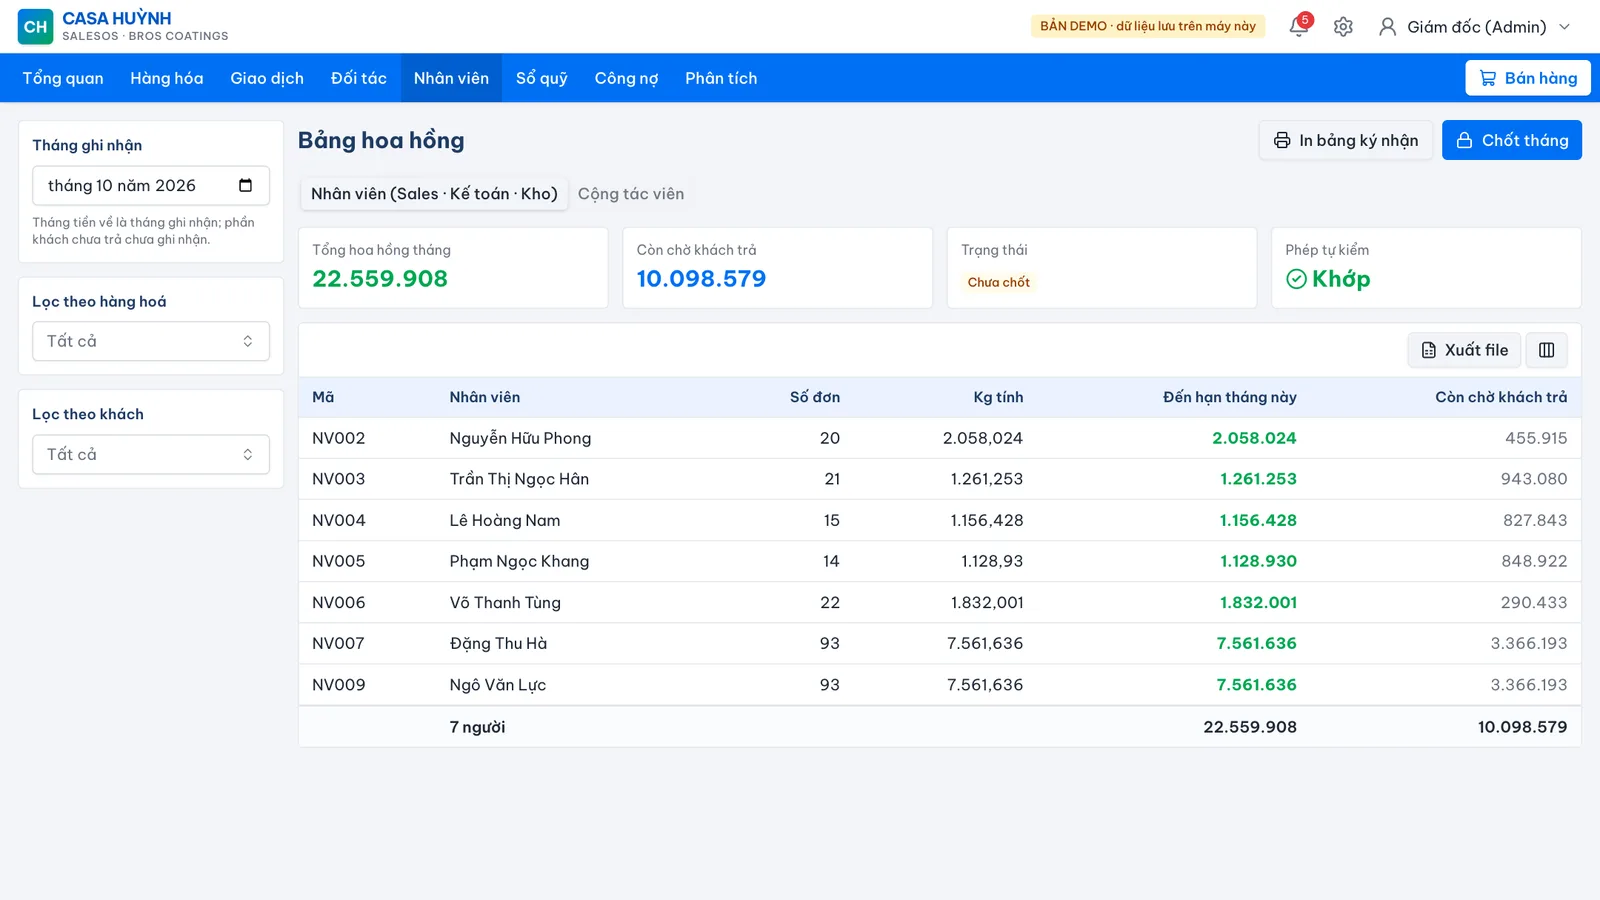
Task: Click the Số đơn column header
Action: [814, 397]
